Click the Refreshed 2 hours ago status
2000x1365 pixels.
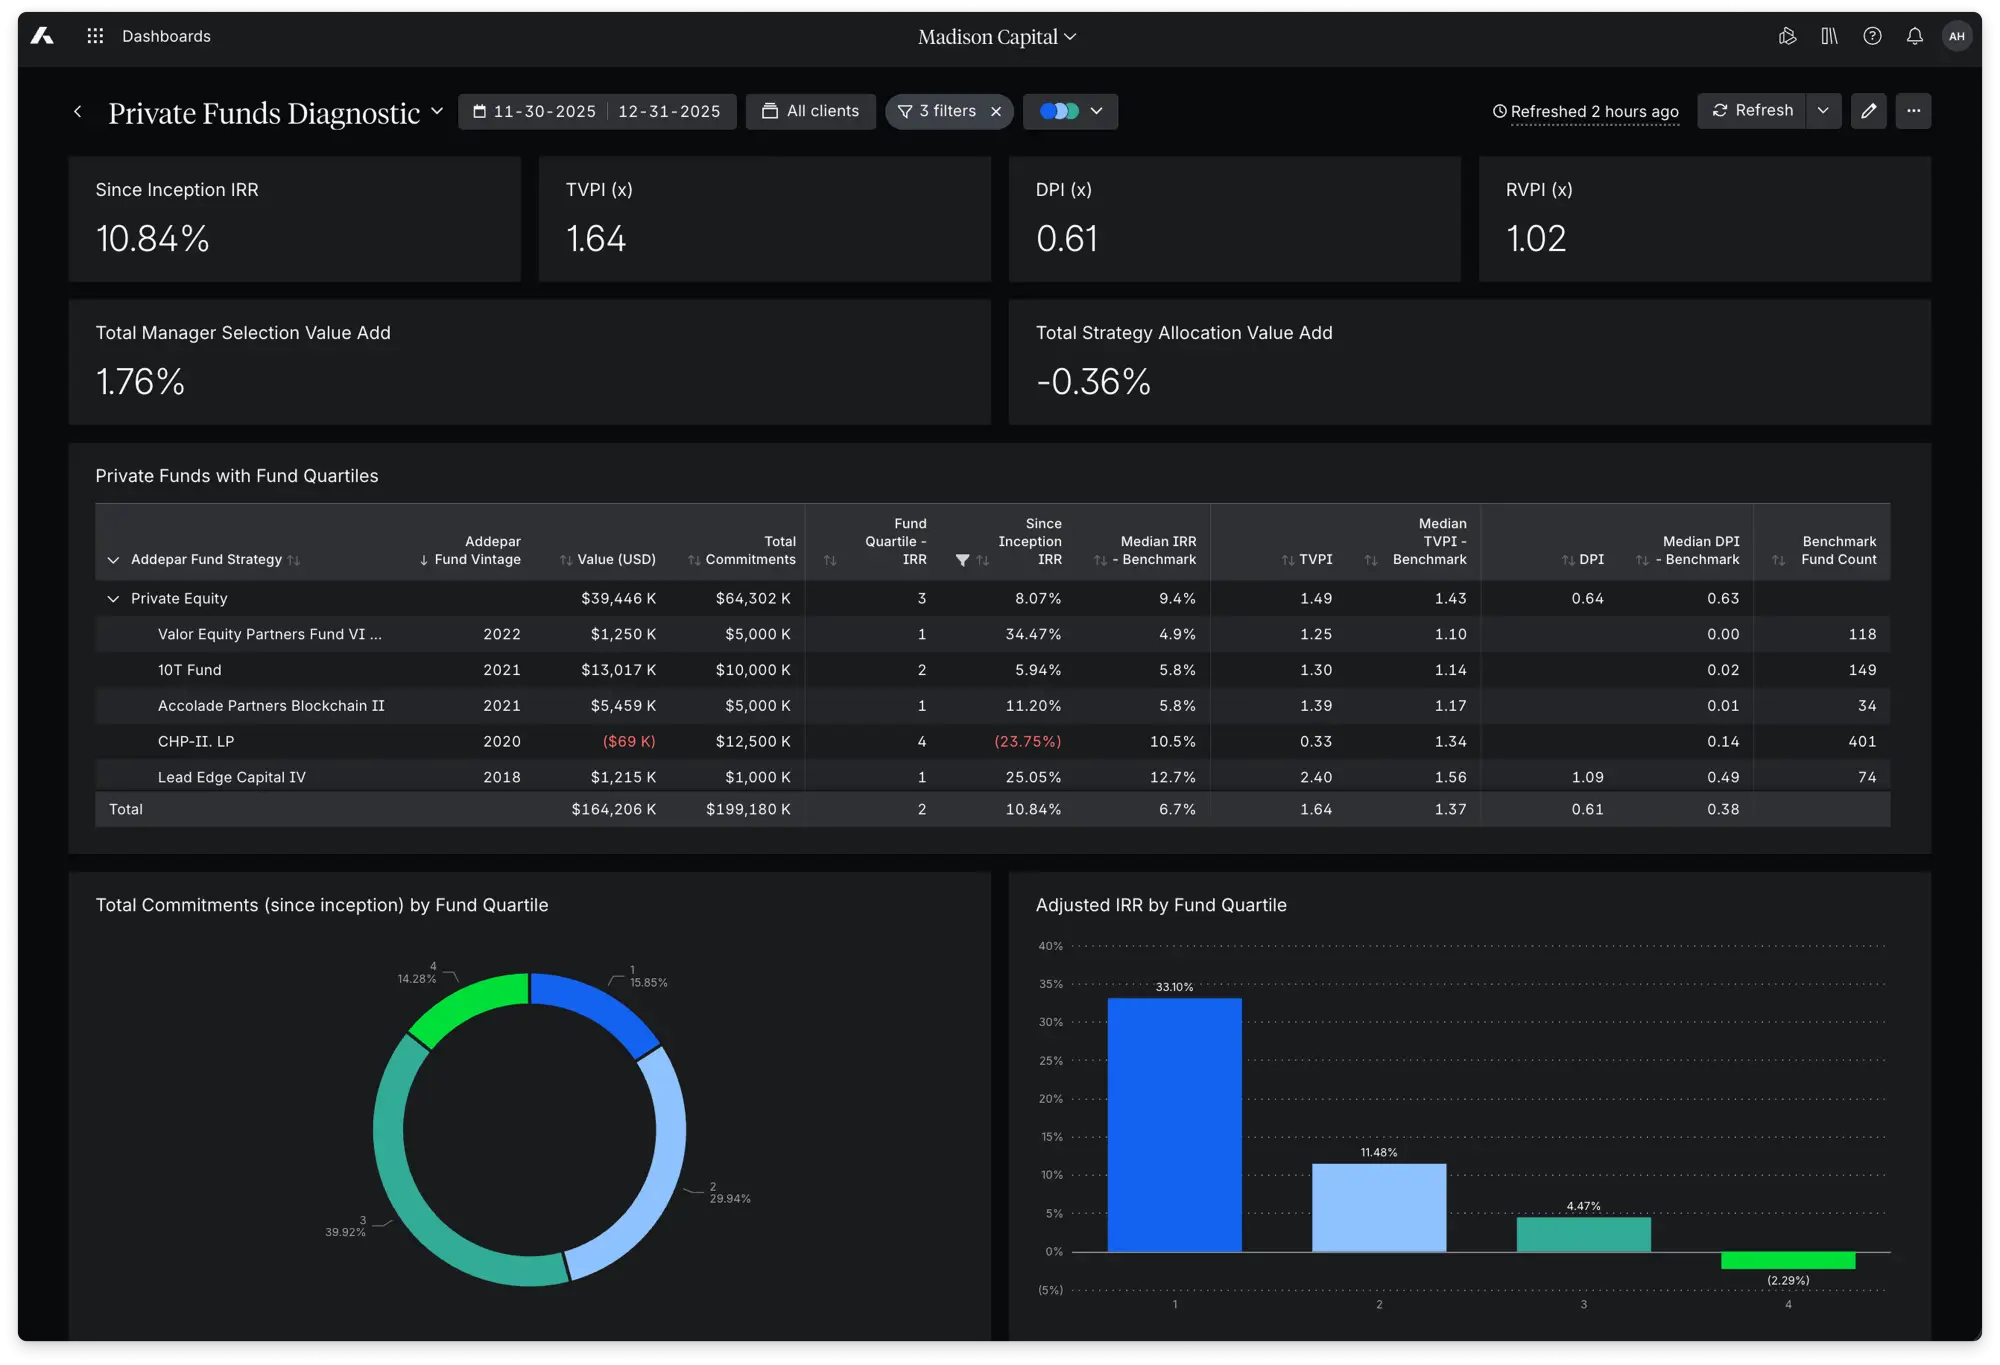[x=1586, y=112]
